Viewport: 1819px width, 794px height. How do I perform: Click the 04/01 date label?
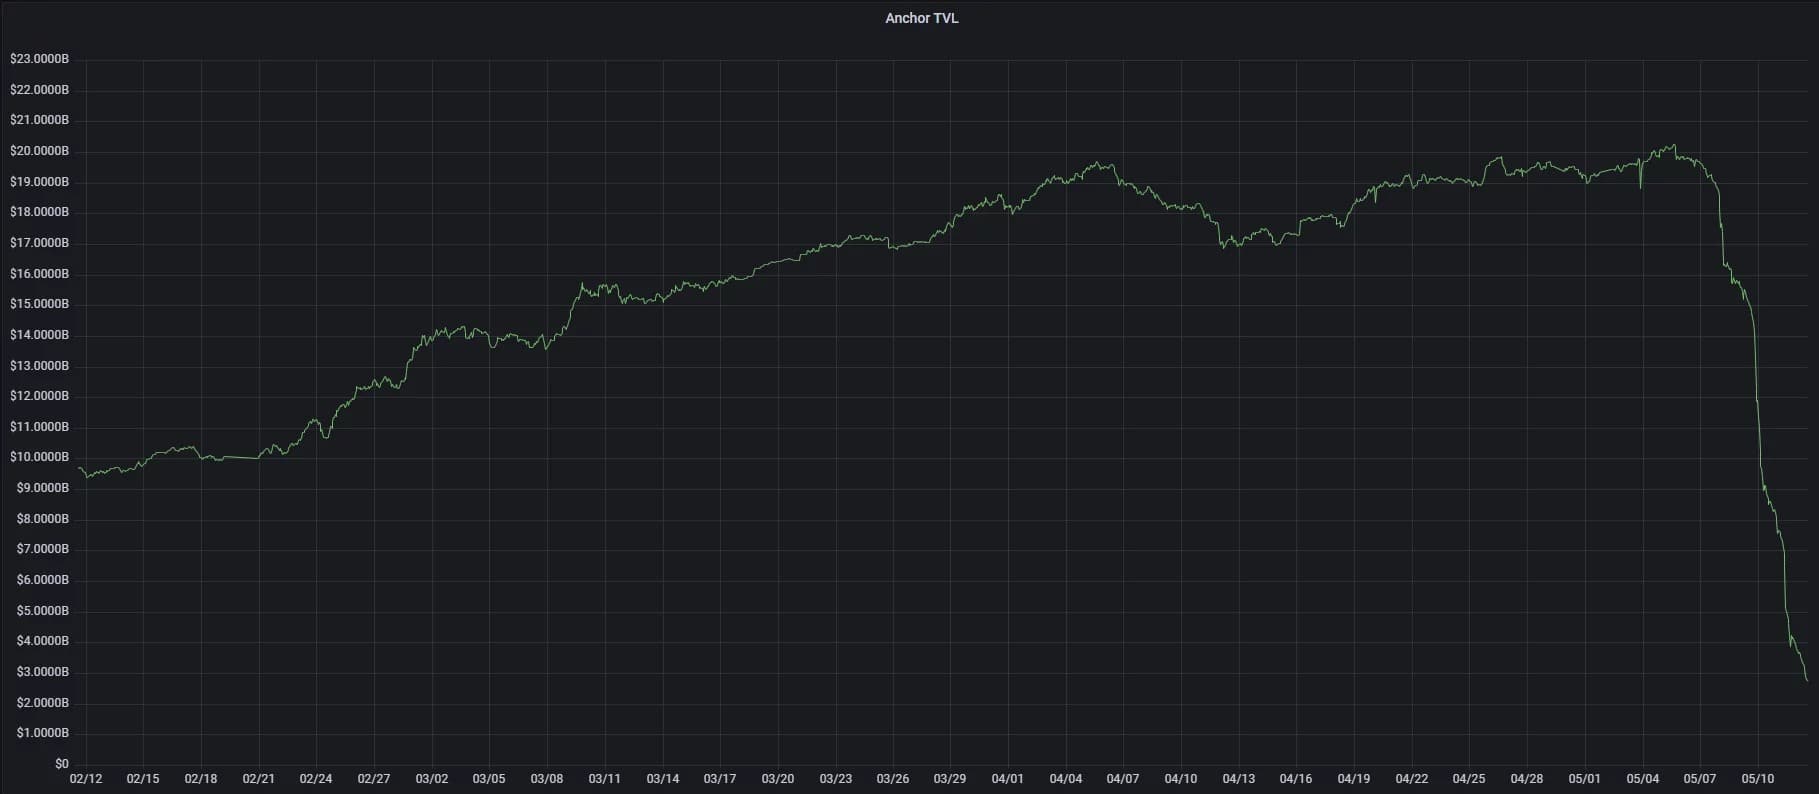tap(1008, 779)
